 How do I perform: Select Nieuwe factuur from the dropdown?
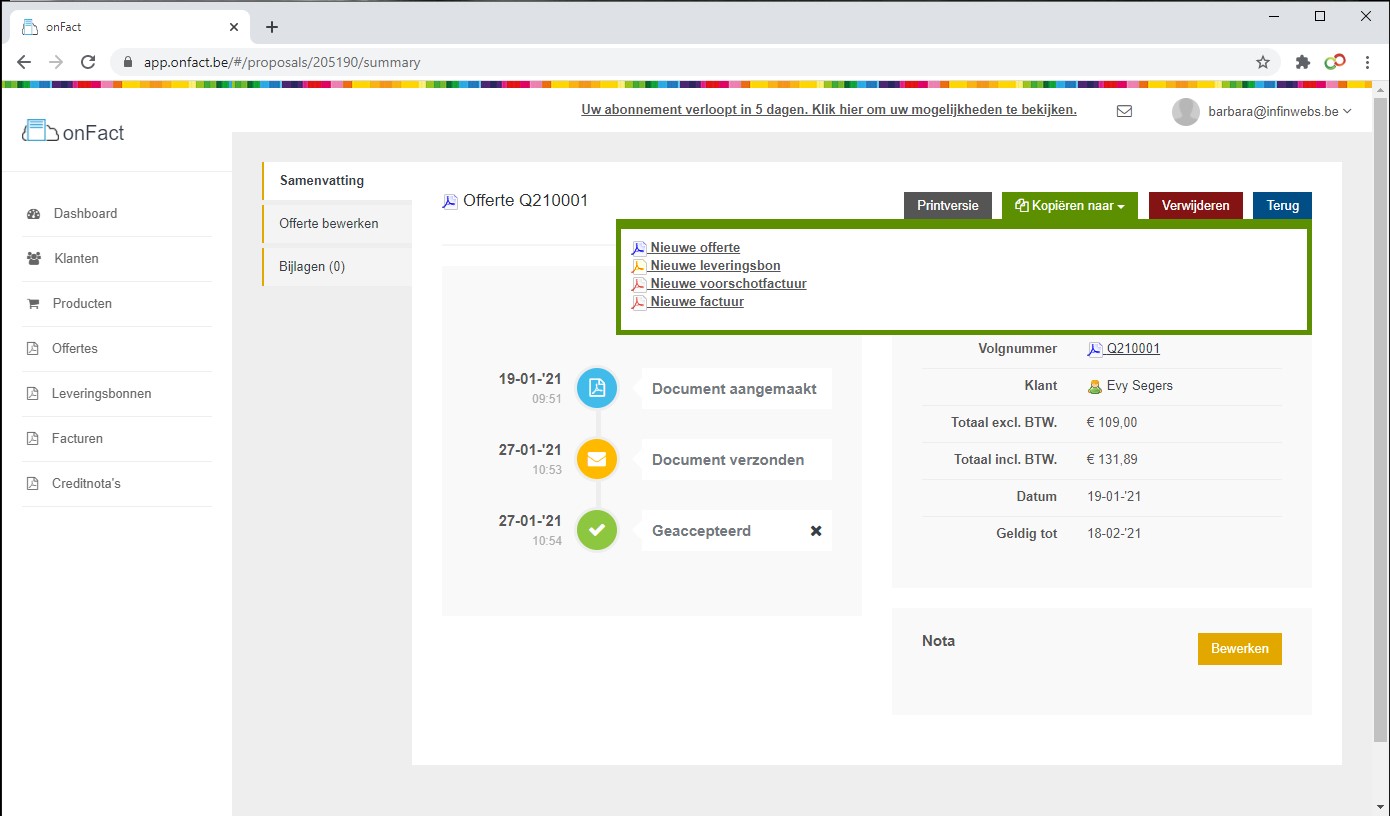tap(696, 301)
